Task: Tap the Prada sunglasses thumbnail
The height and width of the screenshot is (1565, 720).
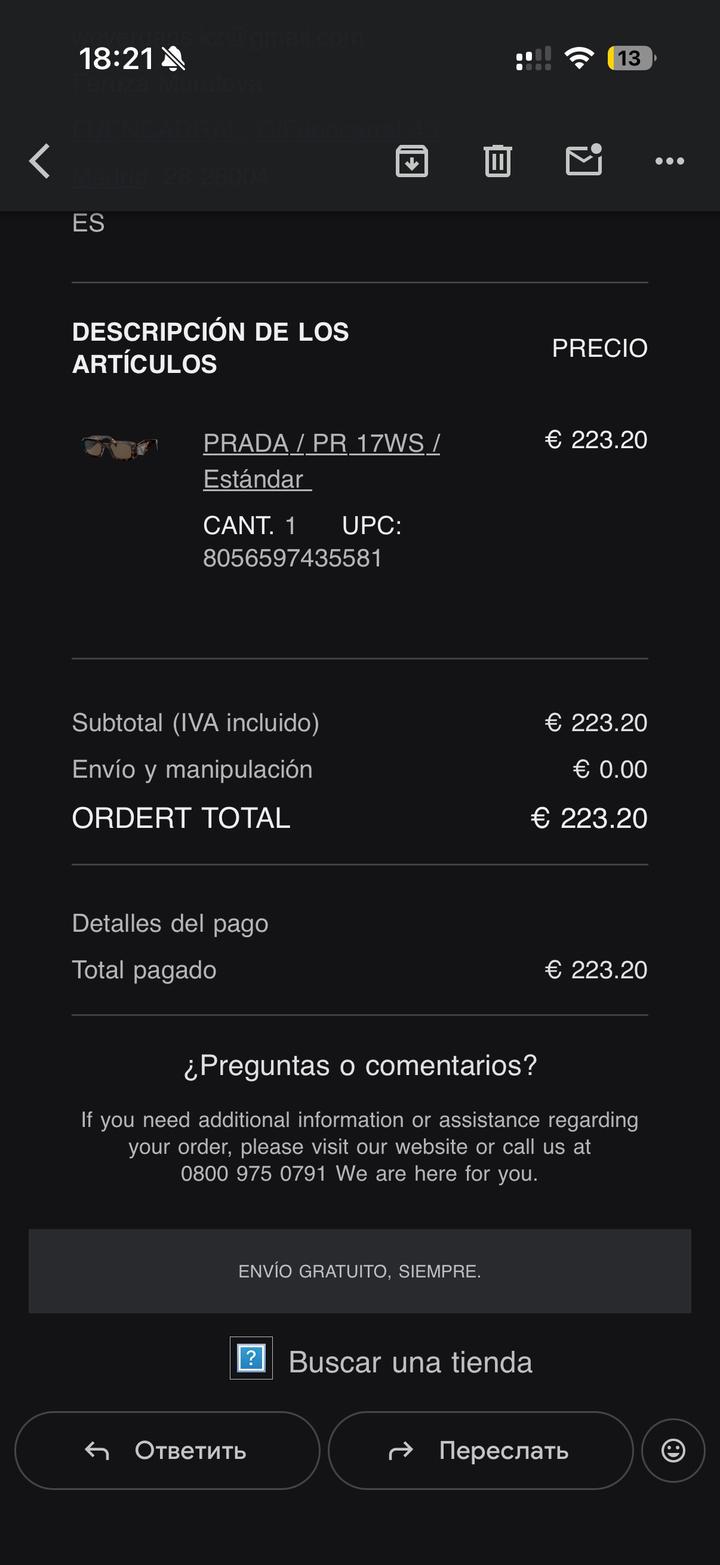Action: click(x=120, y=445)
